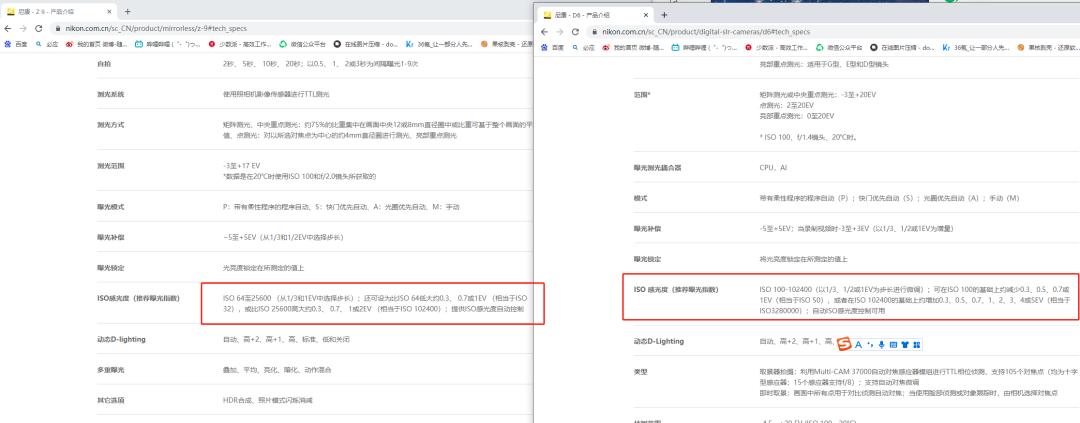1080x423 pixels.
Task: Open 微博 bookmark in right window
Action: coord(632,48)
